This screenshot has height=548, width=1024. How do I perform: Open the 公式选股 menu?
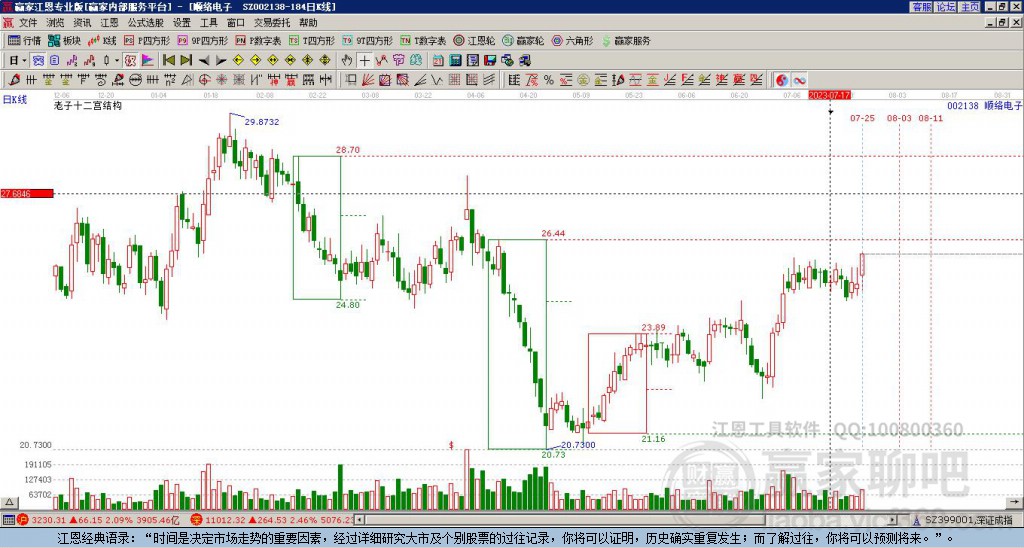146,23
